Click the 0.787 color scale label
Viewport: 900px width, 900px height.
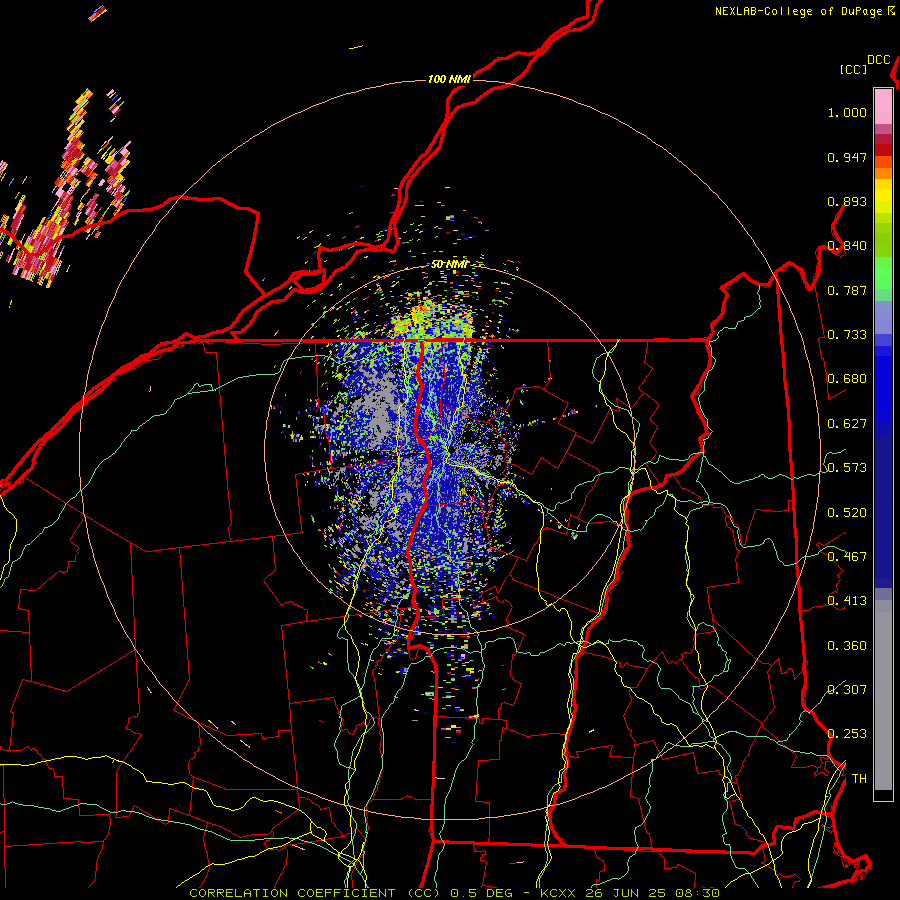tap(847, 290)
